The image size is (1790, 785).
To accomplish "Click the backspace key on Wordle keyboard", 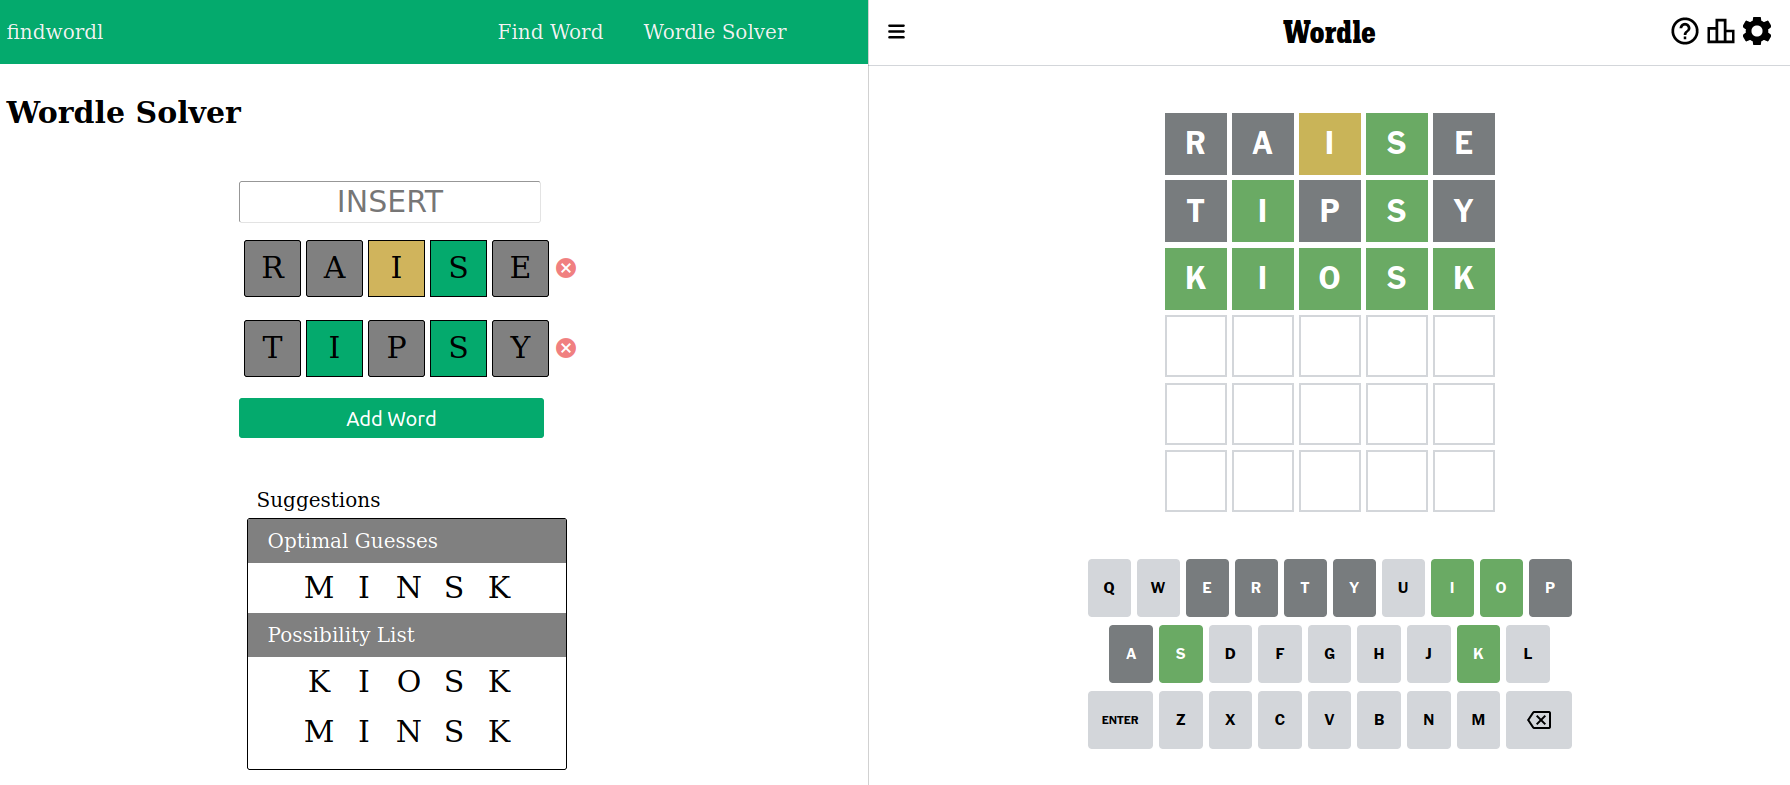I will [1539, 720].
